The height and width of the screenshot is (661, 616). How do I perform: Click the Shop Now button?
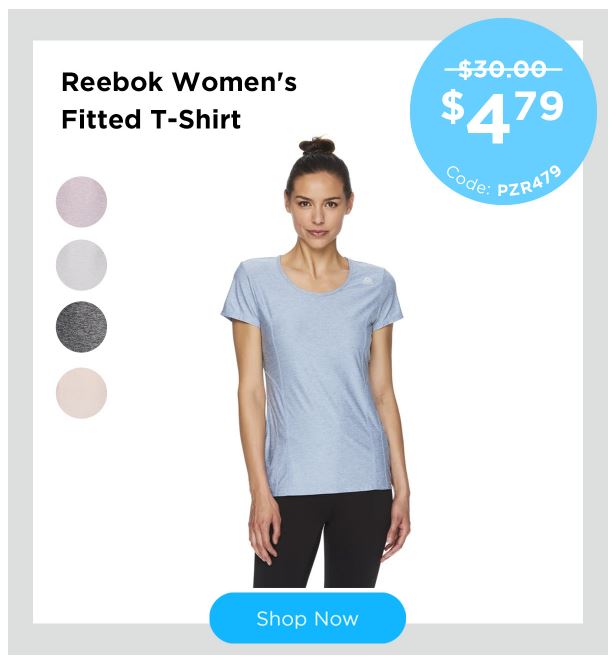[x=307, y=618]
